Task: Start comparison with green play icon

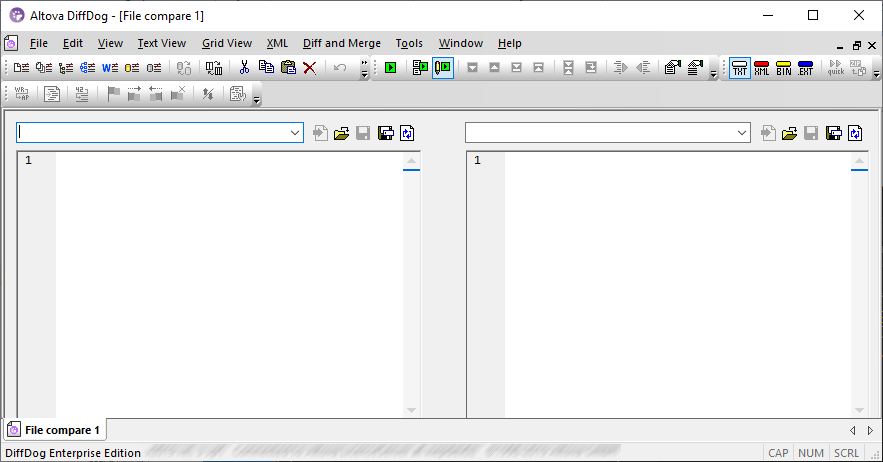Action: point(390,68)
